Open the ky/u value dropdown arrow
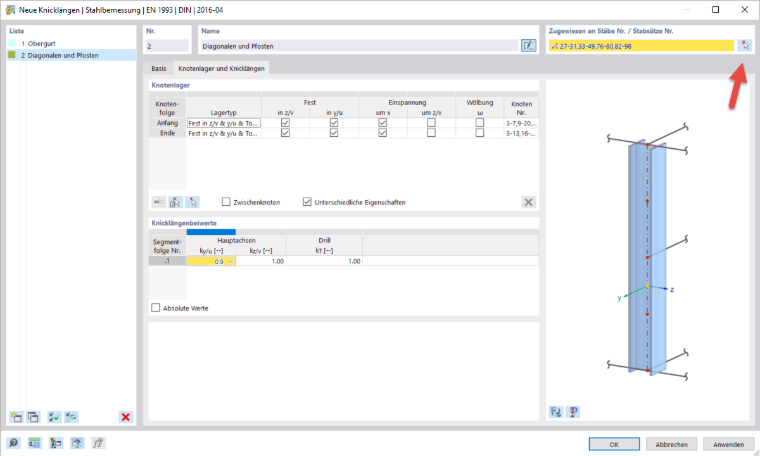 231,261
